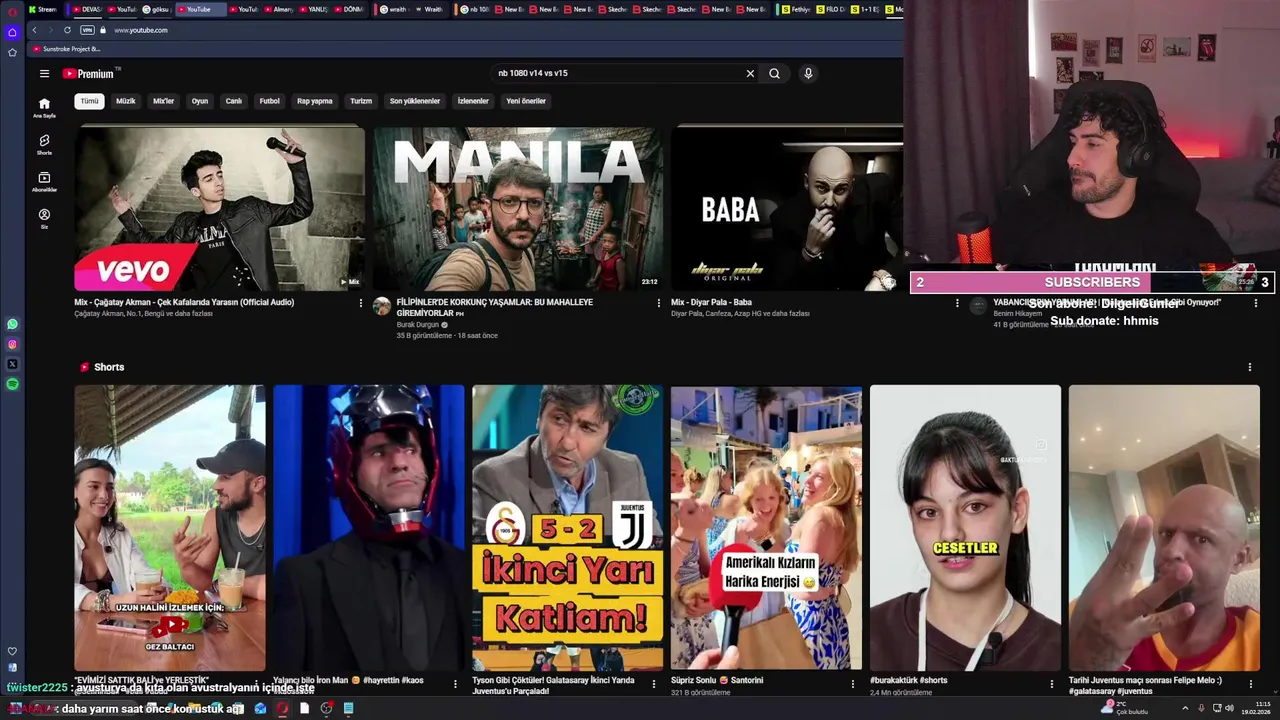1280x720 pixels.
Task: Open video title FİLİPİNLER'DE KORKUNÇ YAŞAMLAR
Action: click(x=495, y=307)
